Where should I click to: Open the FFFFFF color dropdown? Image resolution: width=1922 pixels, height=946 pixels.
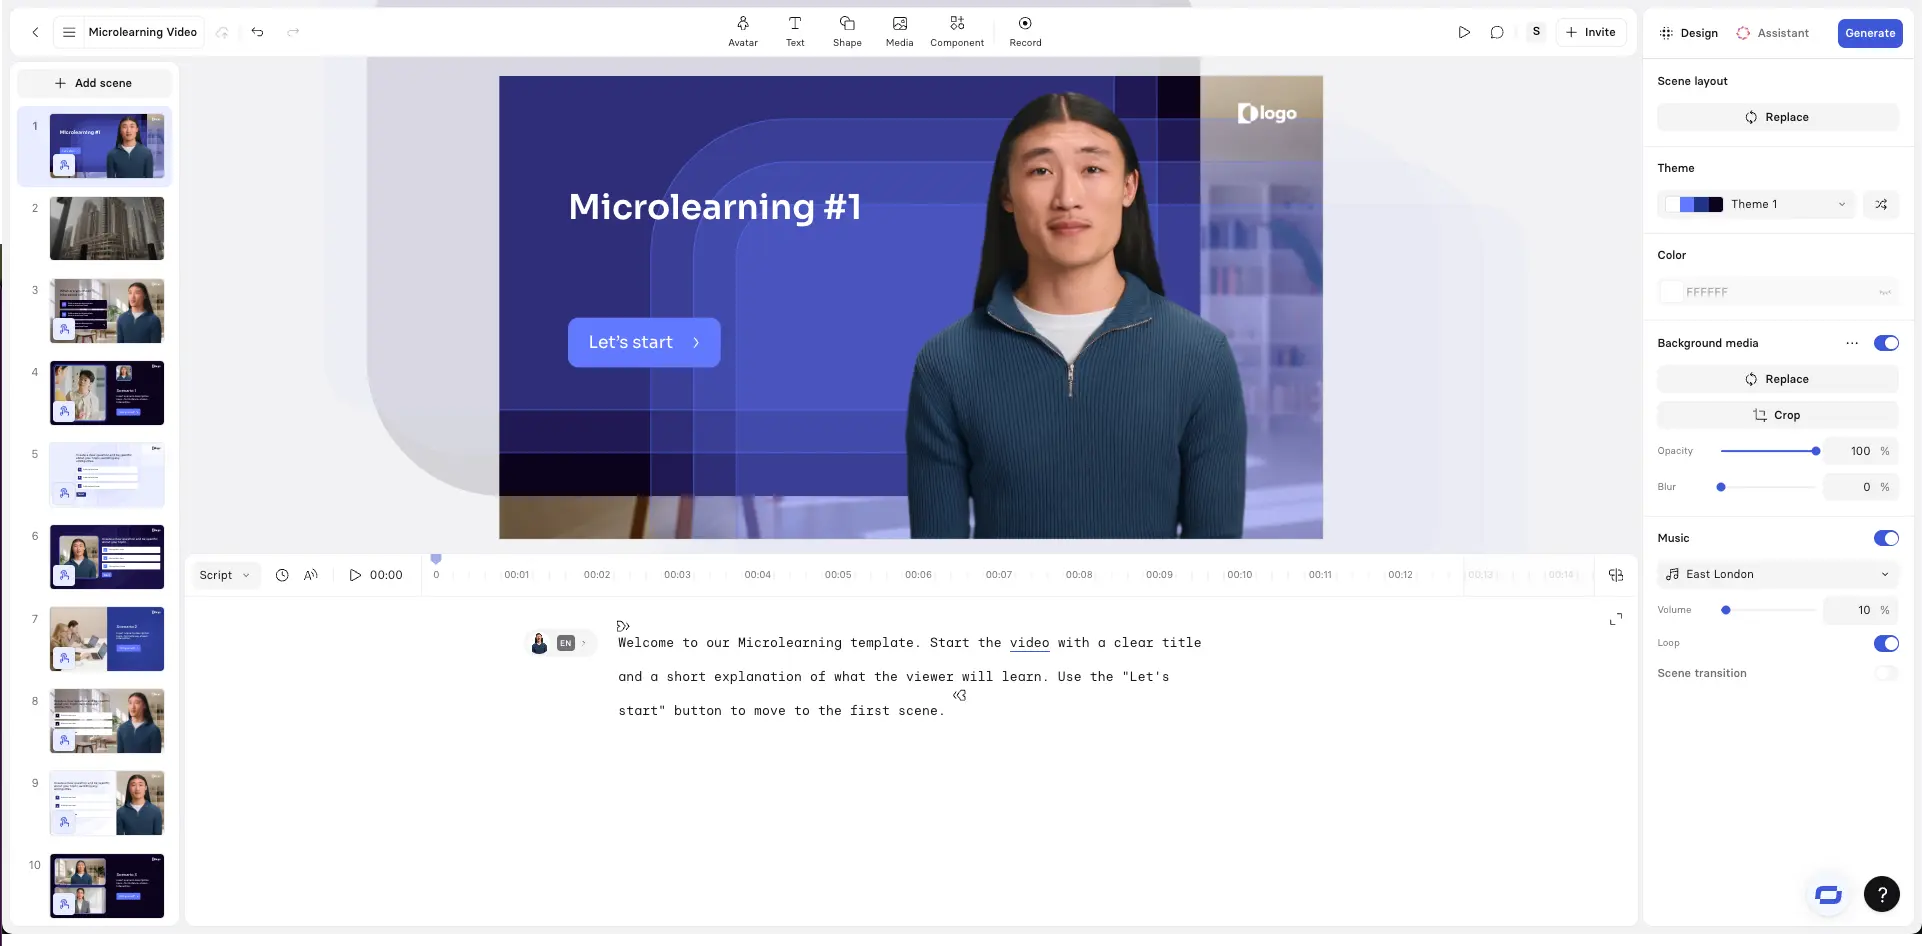[x=1778, y=292]
